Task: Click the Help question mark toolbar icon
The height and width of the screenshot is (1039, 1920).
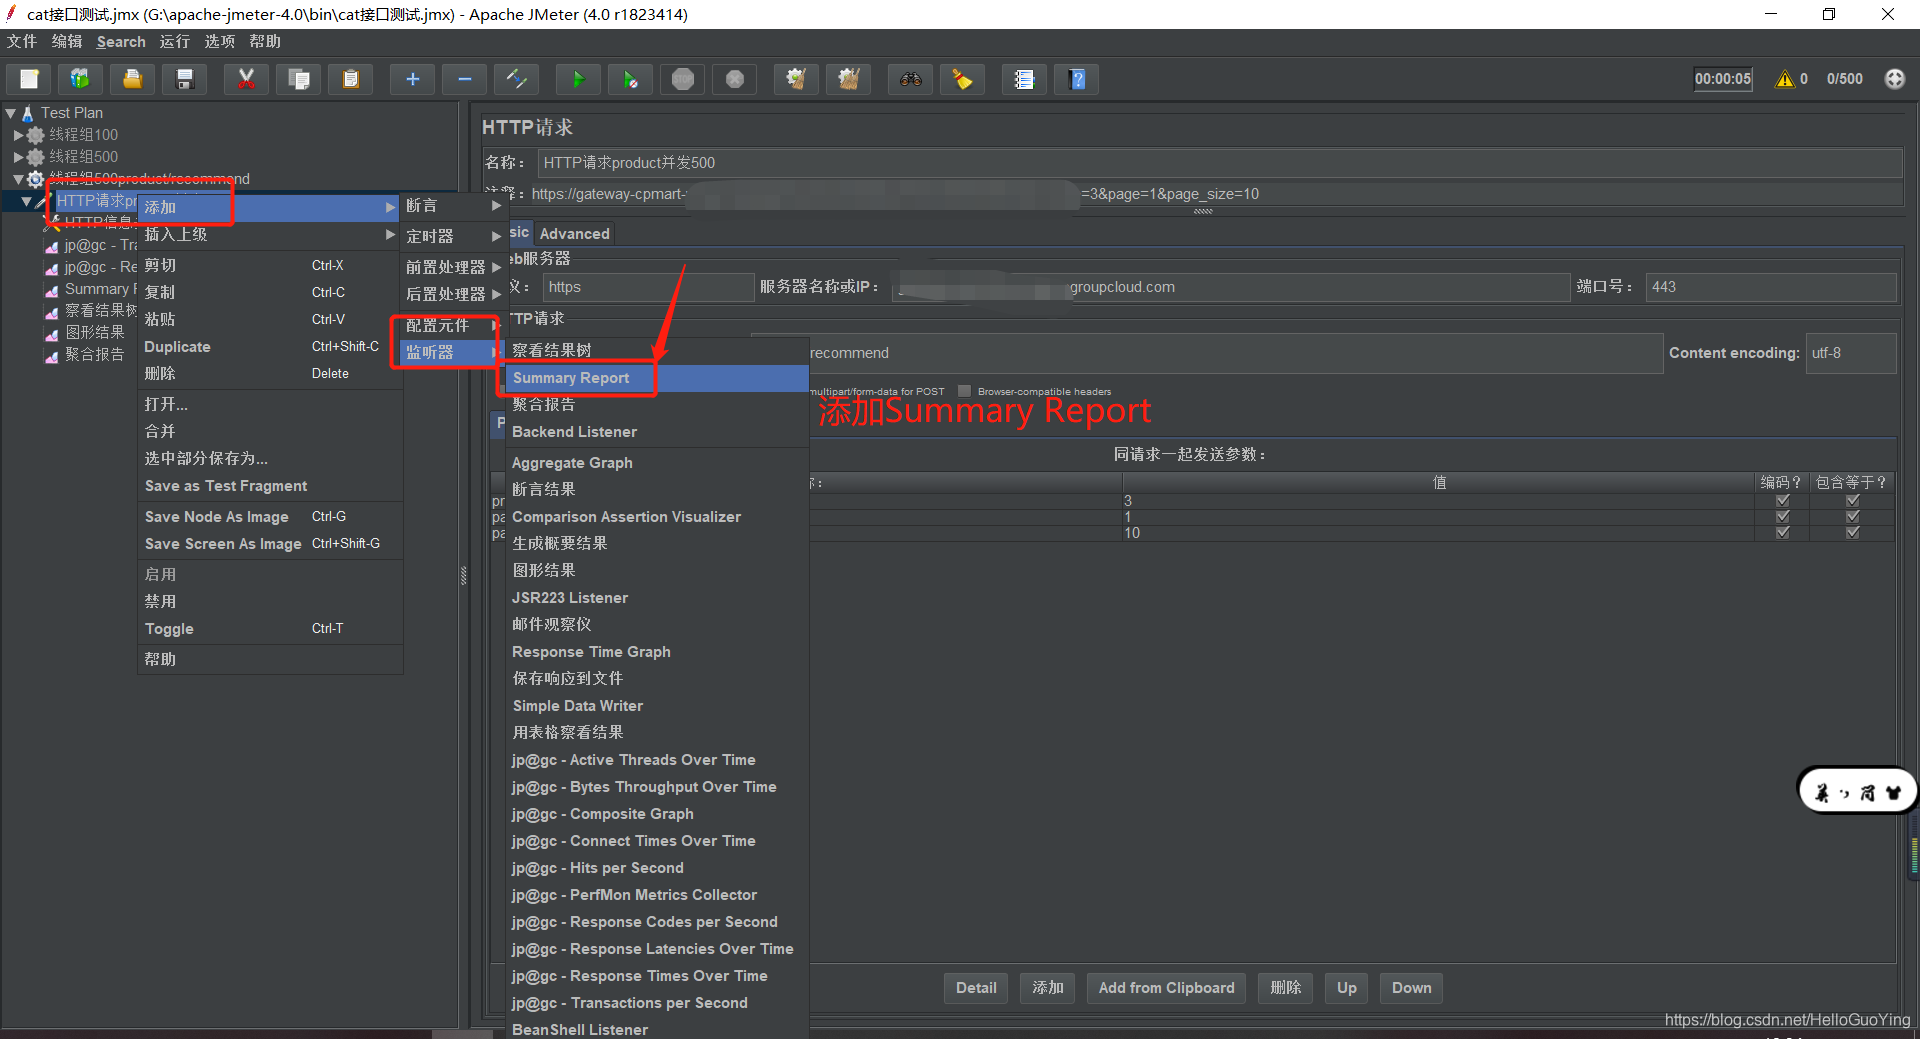Action: point(1077,79)
